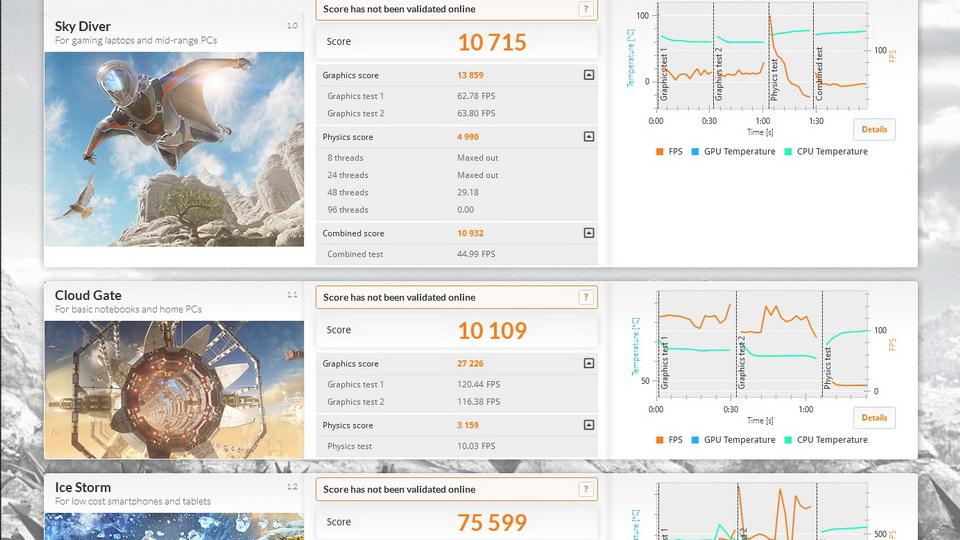
Task: Collapse the Cloud Gate Graphics score section
Action: 589,363
